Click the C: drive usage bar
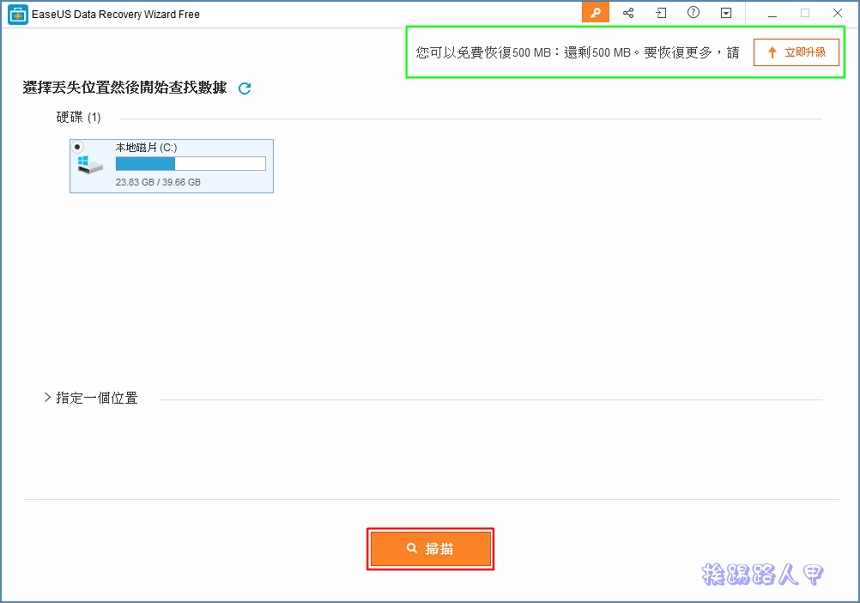This screenshot has width=860, height=603. point(191,164)
